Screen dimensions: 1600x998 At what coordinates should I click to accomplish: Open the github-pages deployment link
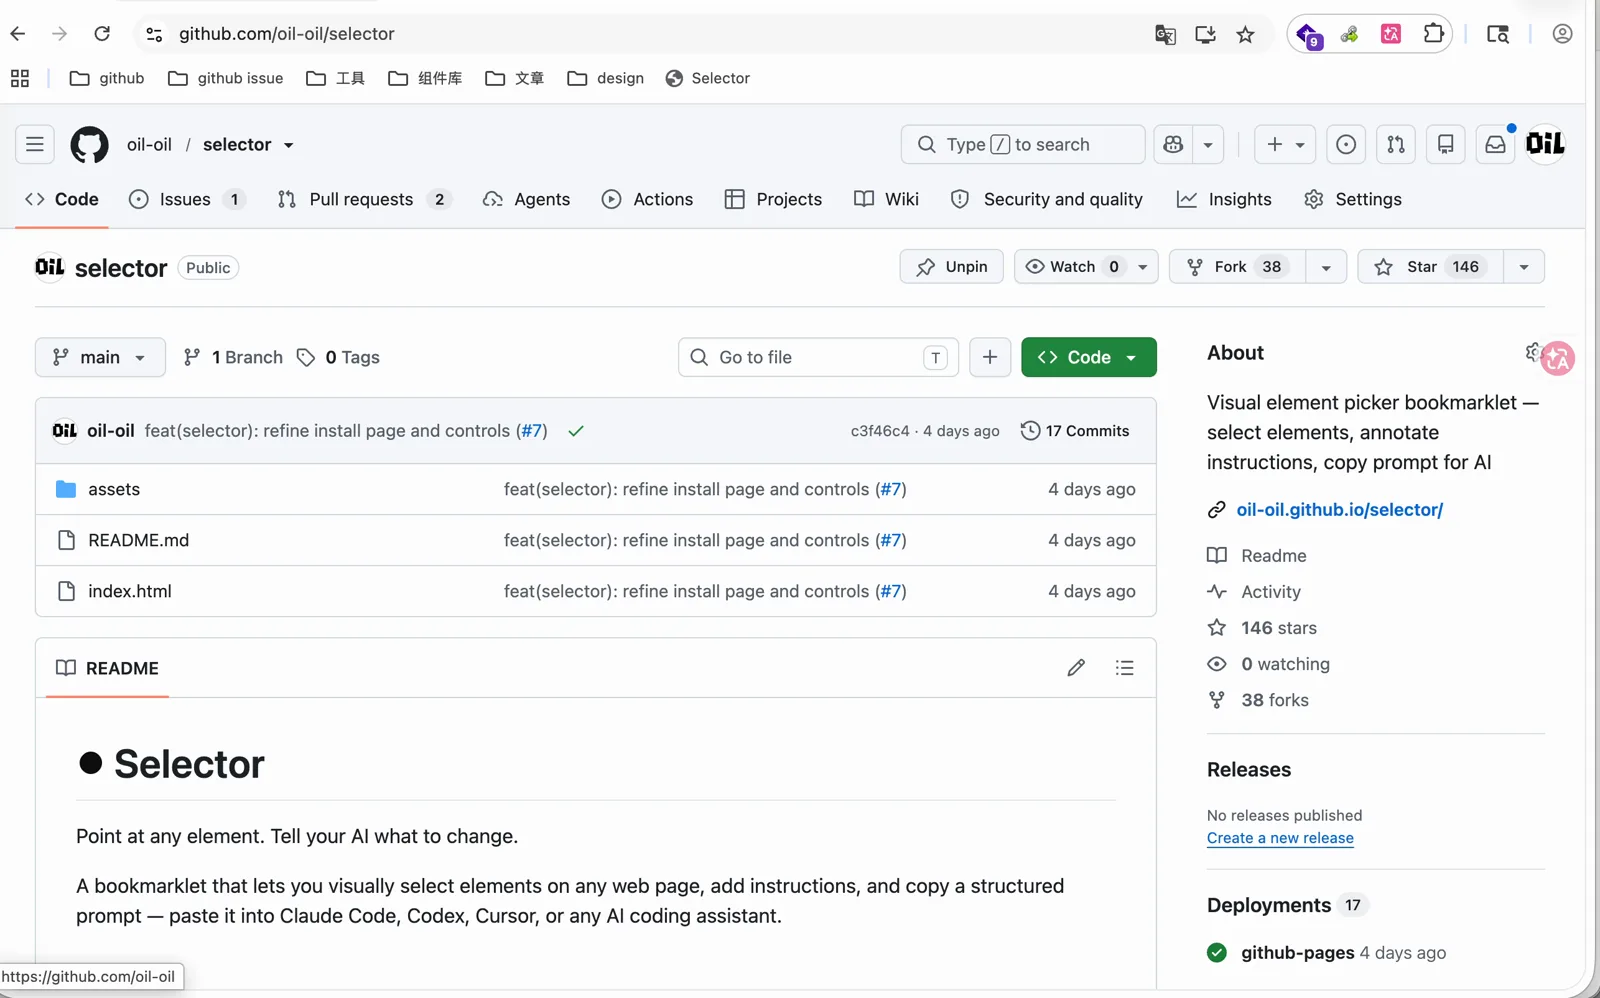(x=1297, y=953)
